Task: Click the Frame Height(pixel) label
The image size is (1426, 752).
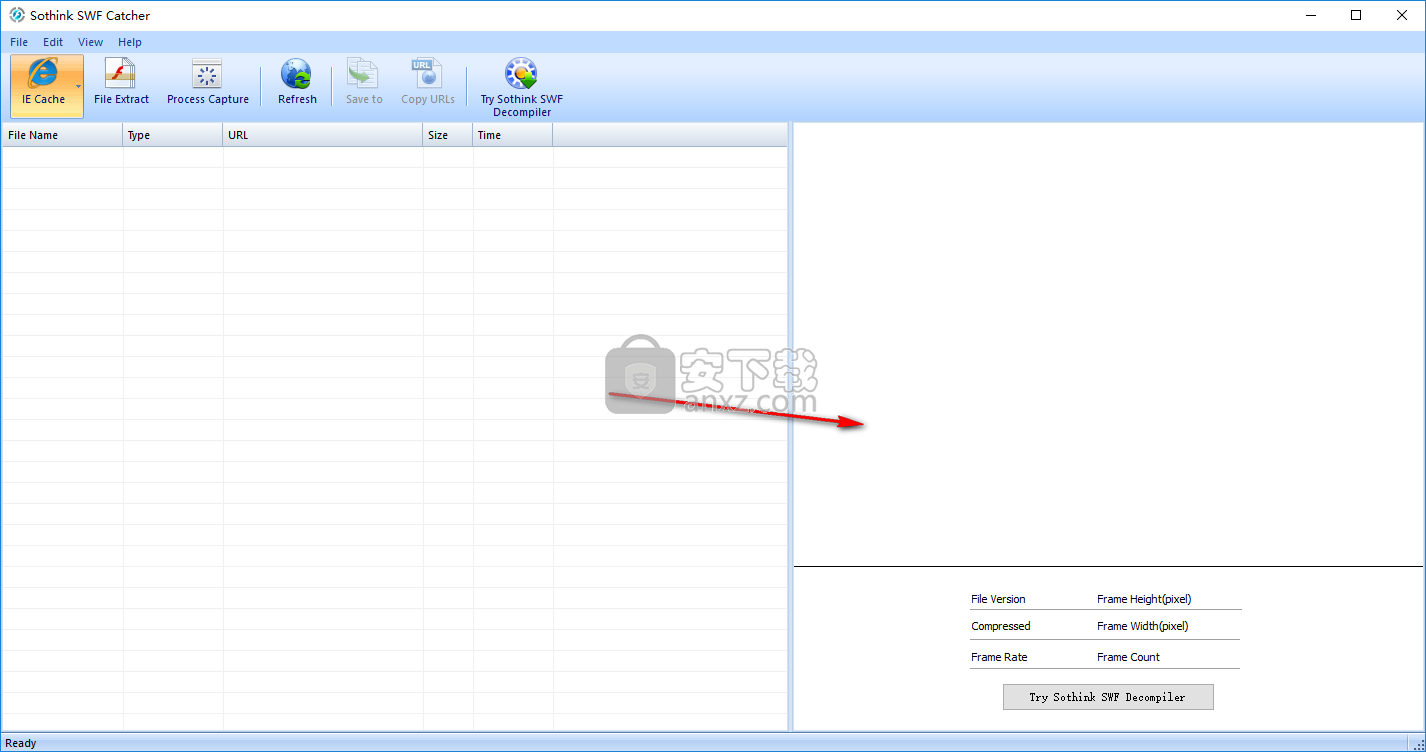Action: point(1144,599)
